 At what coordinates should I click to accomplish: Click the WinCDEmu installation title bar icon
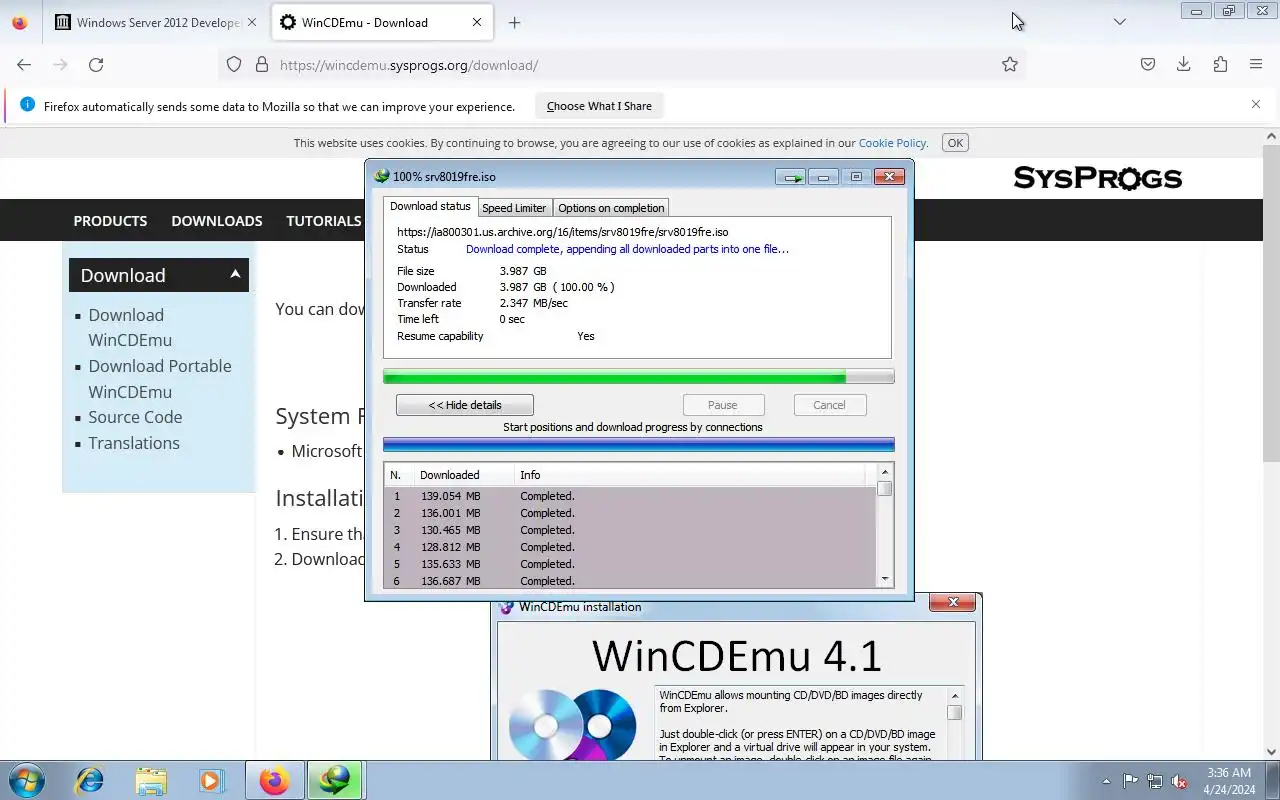tap(507, 607)
